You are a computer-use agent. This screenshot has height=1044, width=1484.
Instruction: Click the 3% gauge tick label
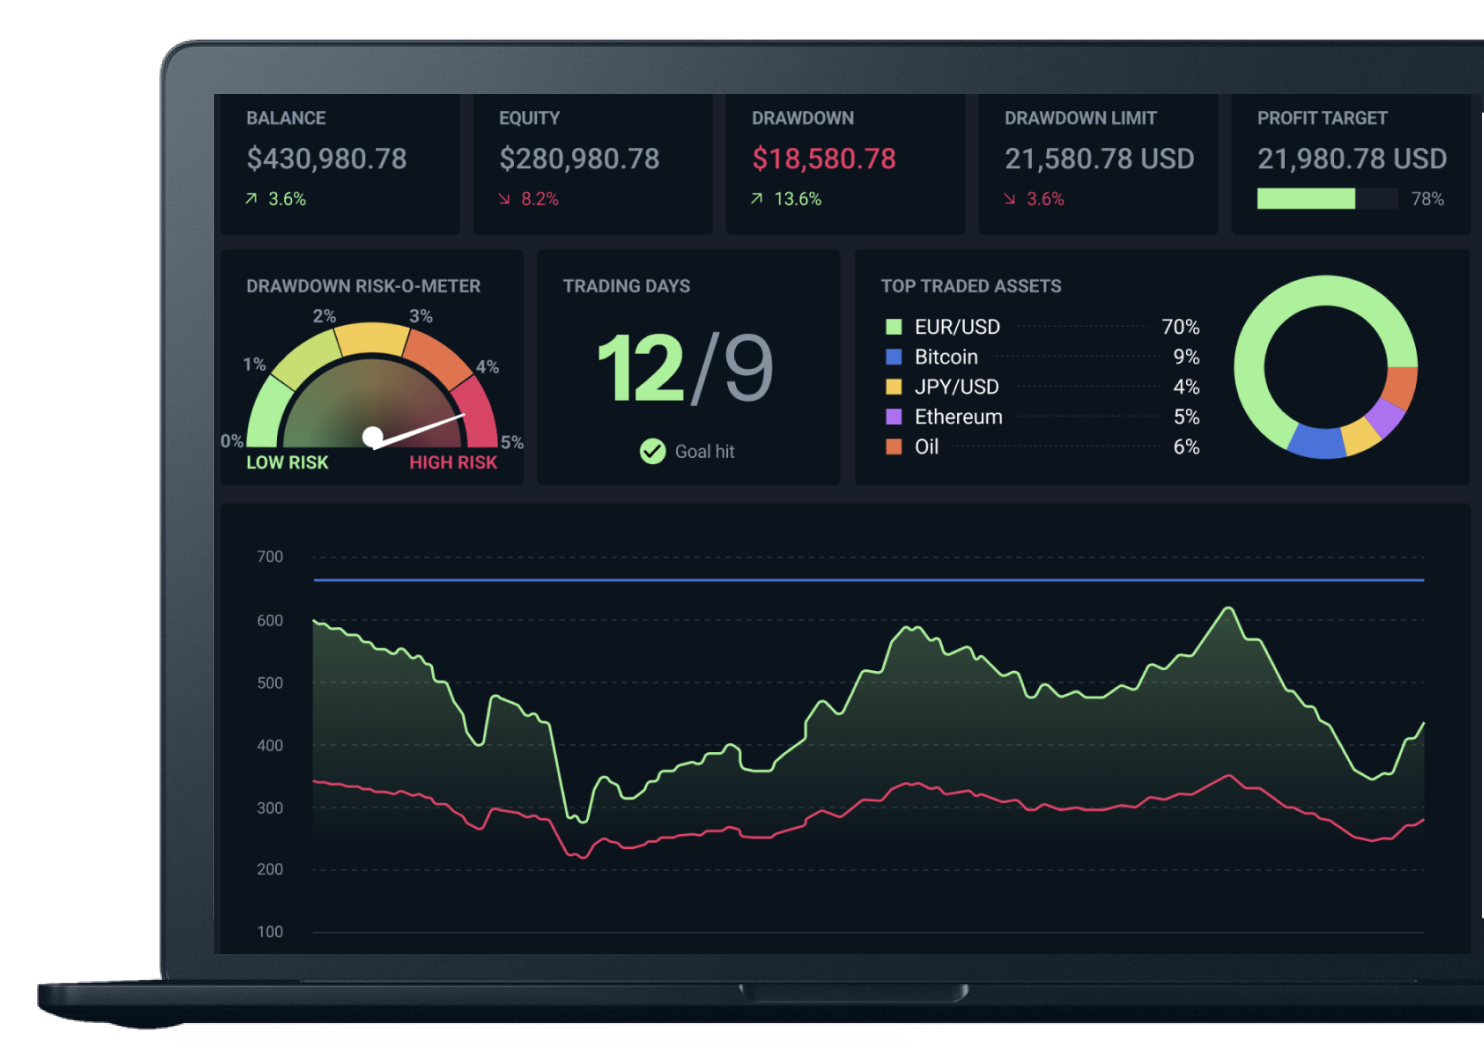[x=421, y=316]
